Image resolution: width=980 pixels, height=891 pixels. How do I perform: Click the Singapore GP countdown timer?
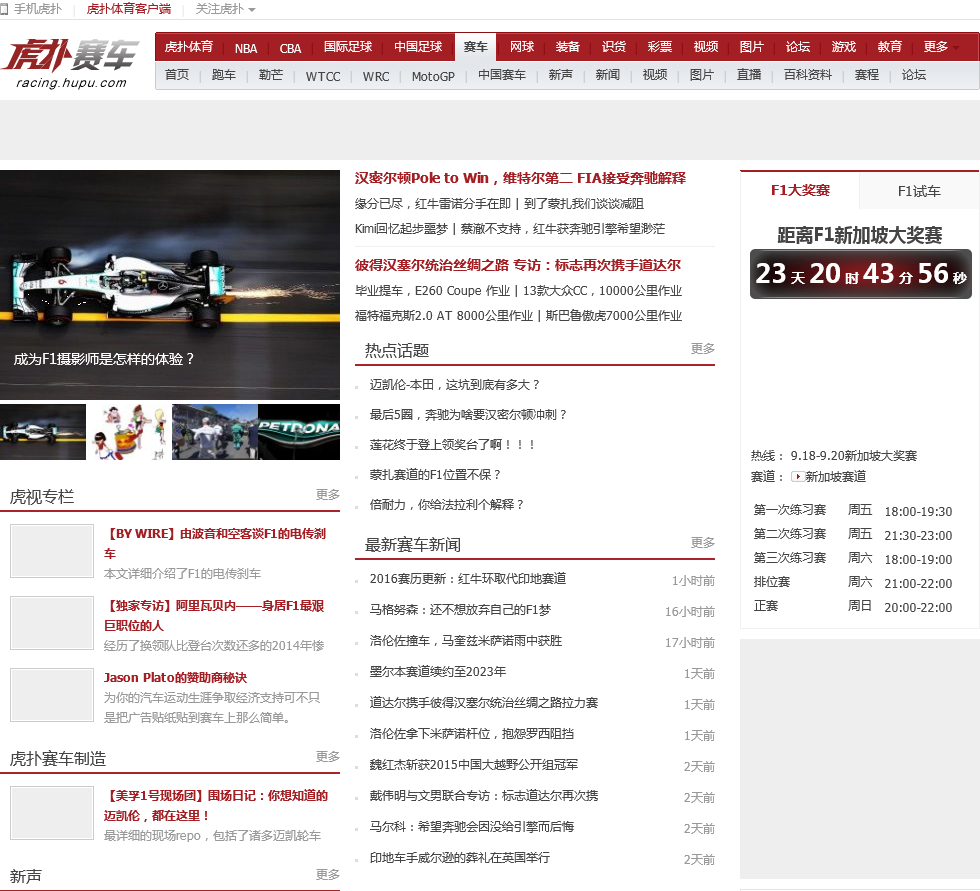861,274
